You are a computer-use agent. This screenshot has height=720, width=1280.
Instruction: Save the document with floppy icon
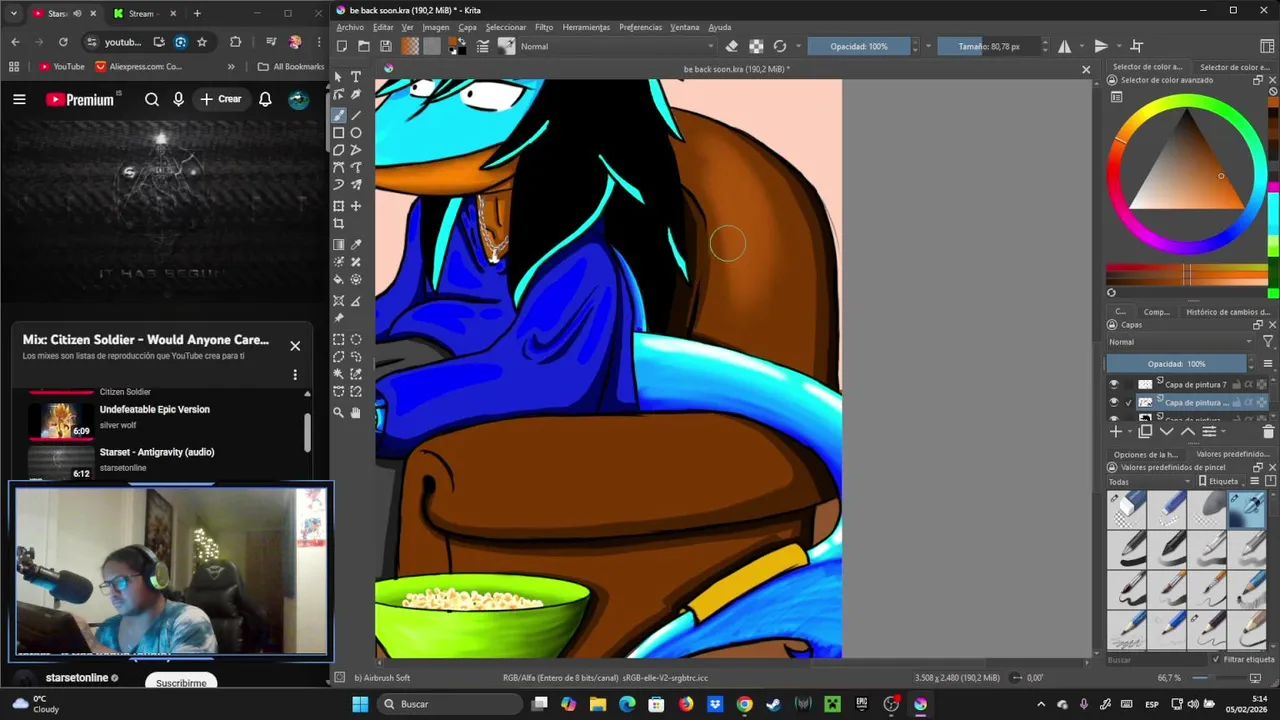pos(386,46)
